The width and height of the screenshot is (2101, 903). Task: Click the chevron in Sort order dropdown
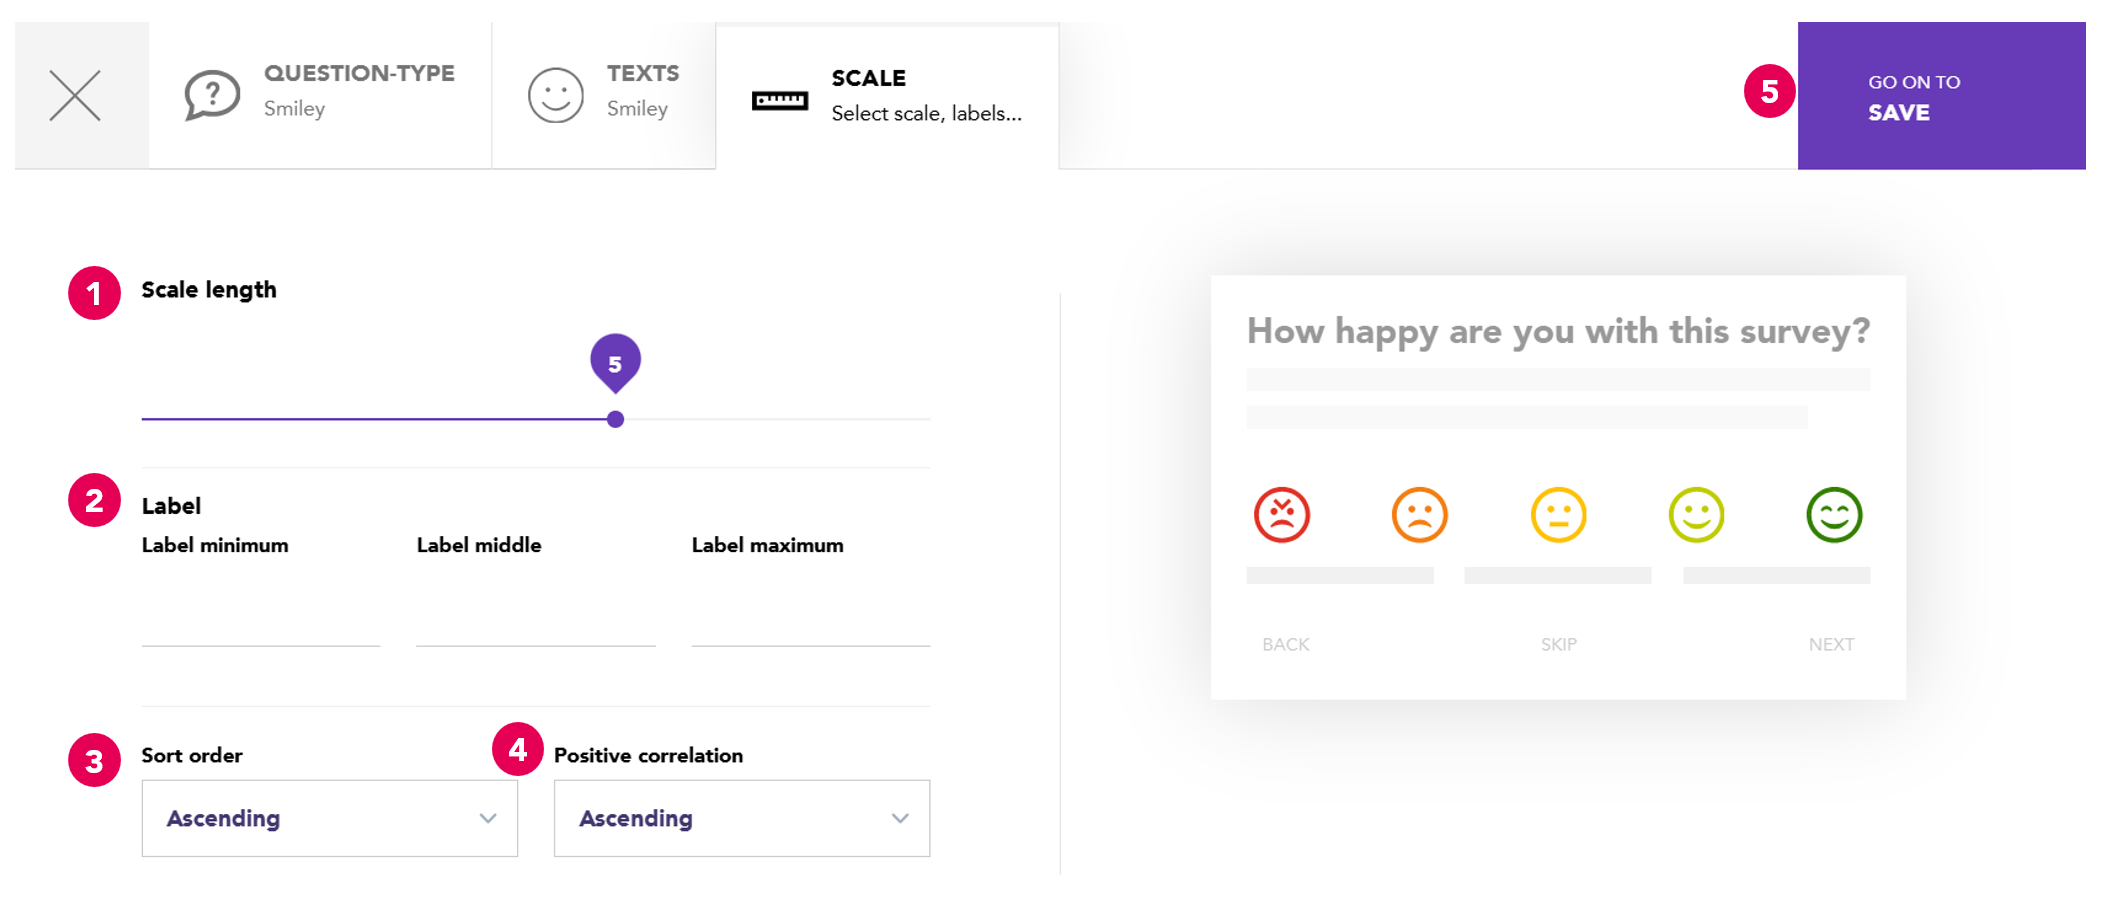tap(488, 818)
